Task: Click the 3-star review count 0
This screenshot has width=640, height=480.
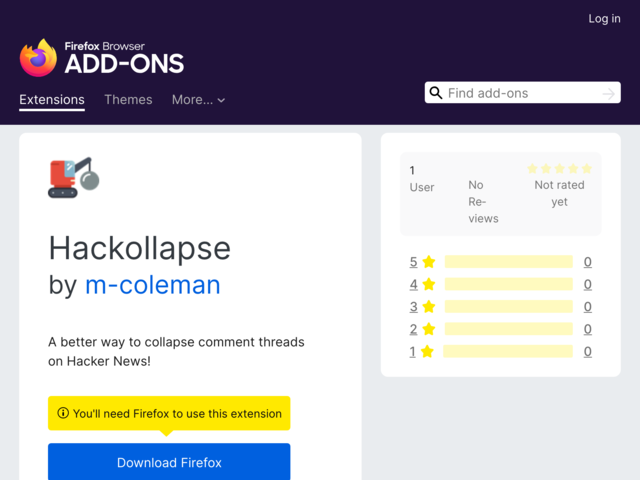Action: tap(588, 307)
